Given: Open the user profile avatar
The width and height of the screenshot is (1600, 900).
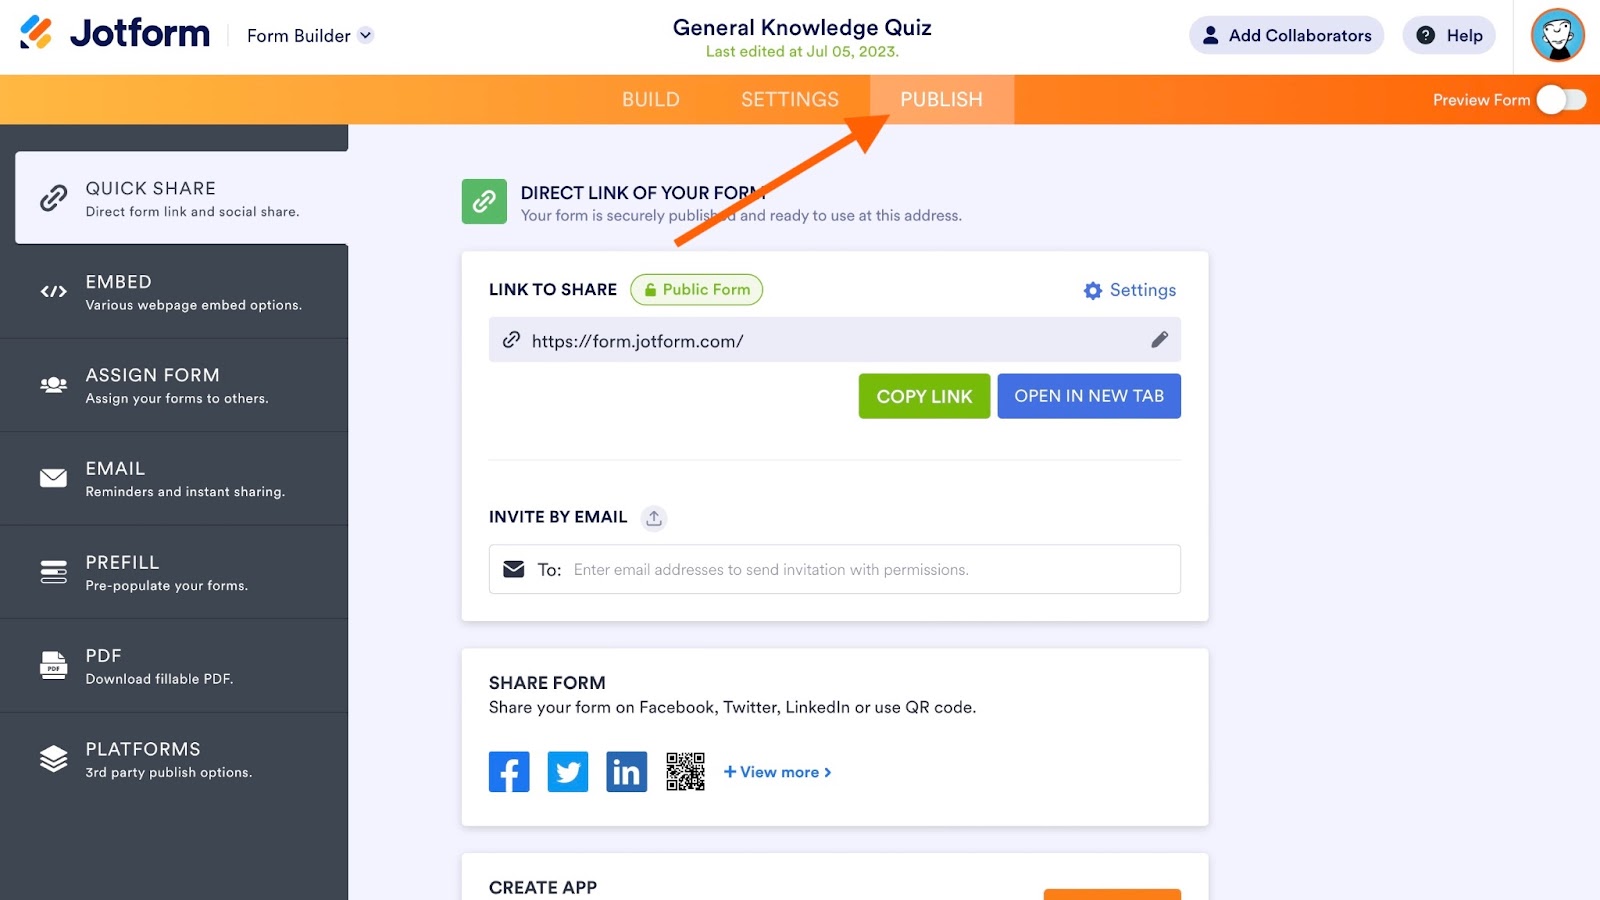Looking at the screenshot, I should click(1557, 36).
